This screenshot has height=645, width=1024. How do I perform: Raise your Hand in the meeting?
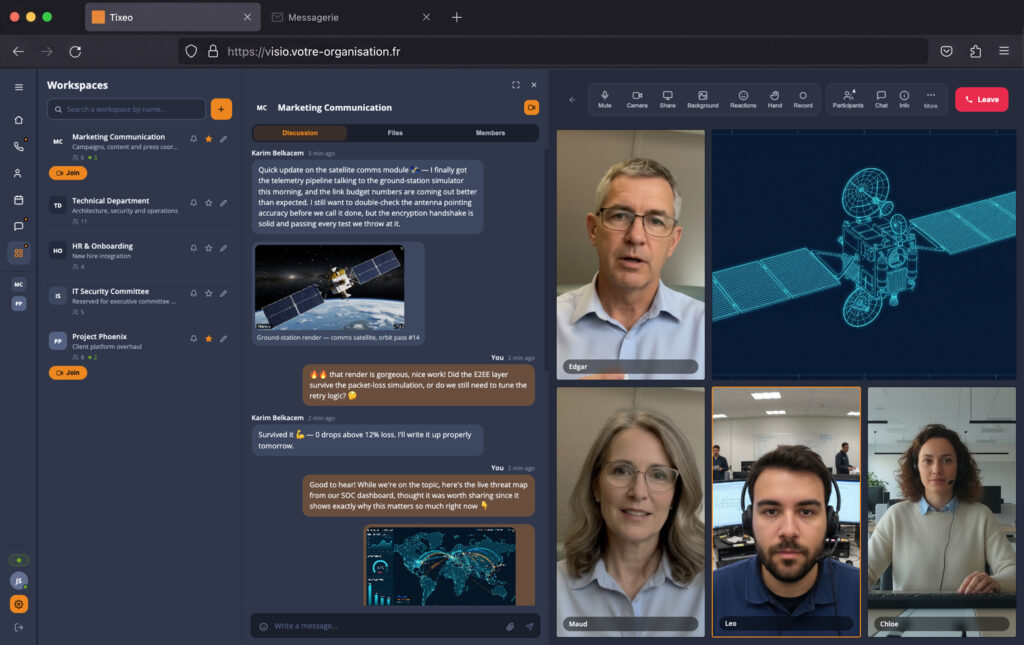tap(775, 99)
